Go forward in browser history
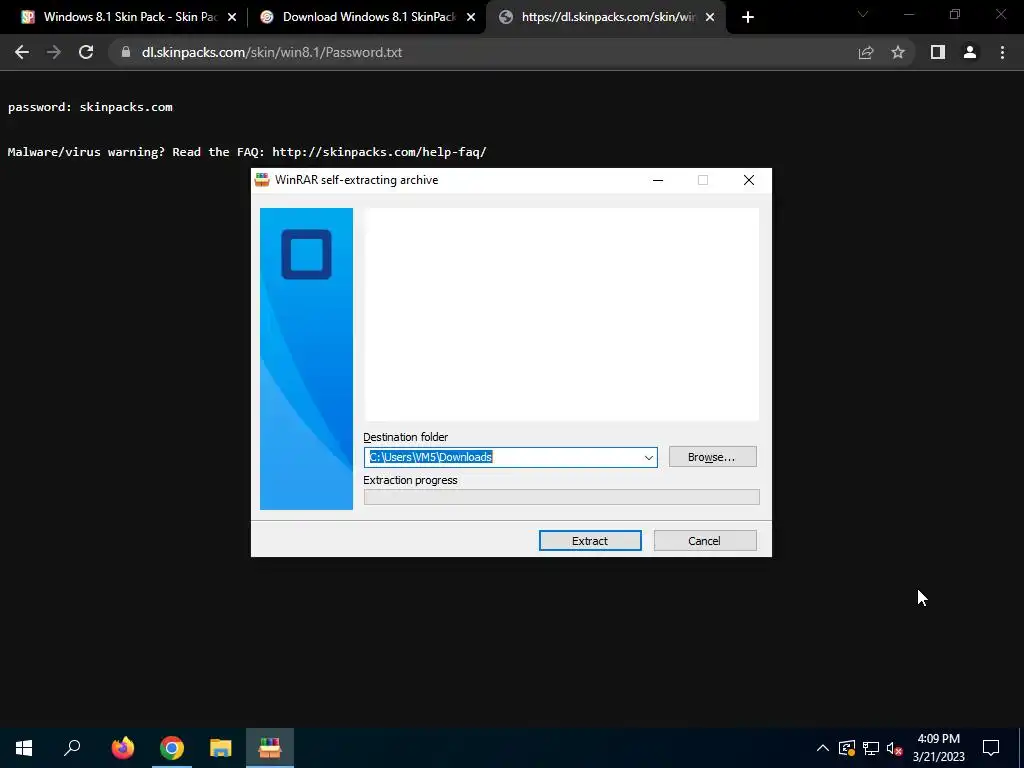The height and width of the screenshot is (768, 1024). pyautogui.click(x=54, y=52)
